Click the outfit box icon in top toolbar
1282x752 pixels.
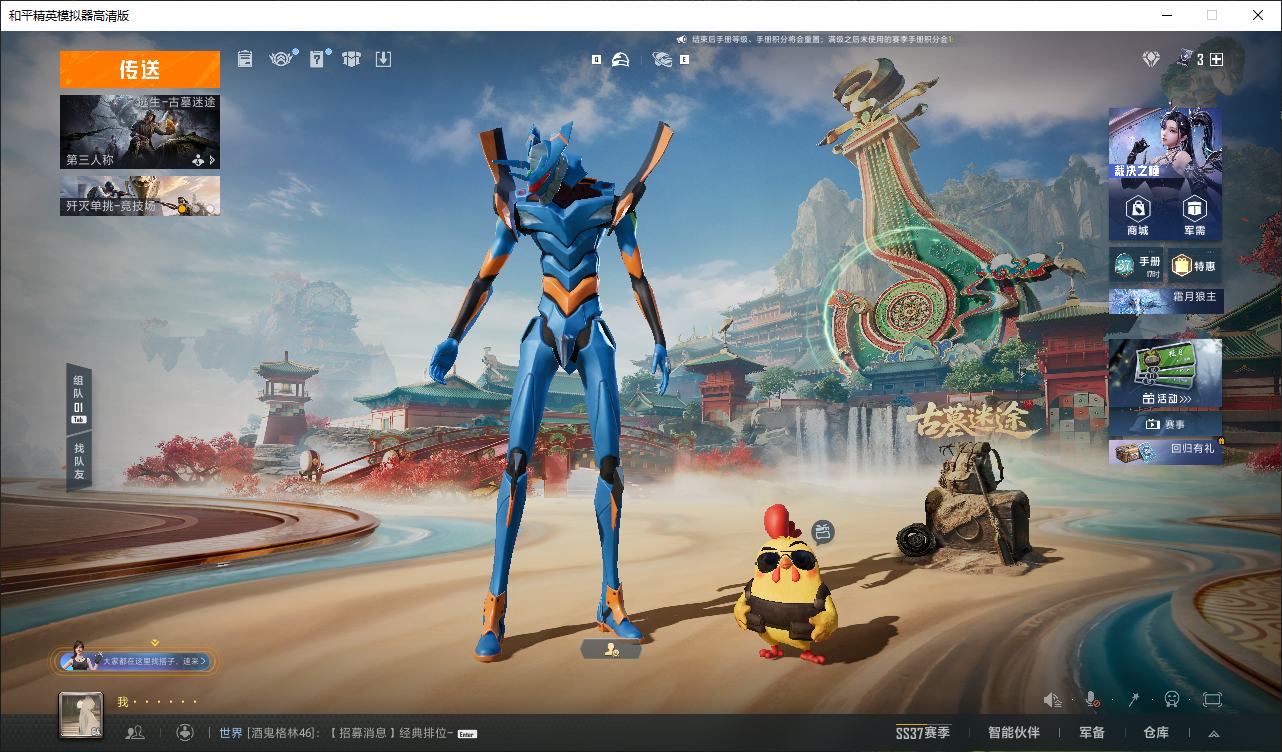click(x=351, y=59)
